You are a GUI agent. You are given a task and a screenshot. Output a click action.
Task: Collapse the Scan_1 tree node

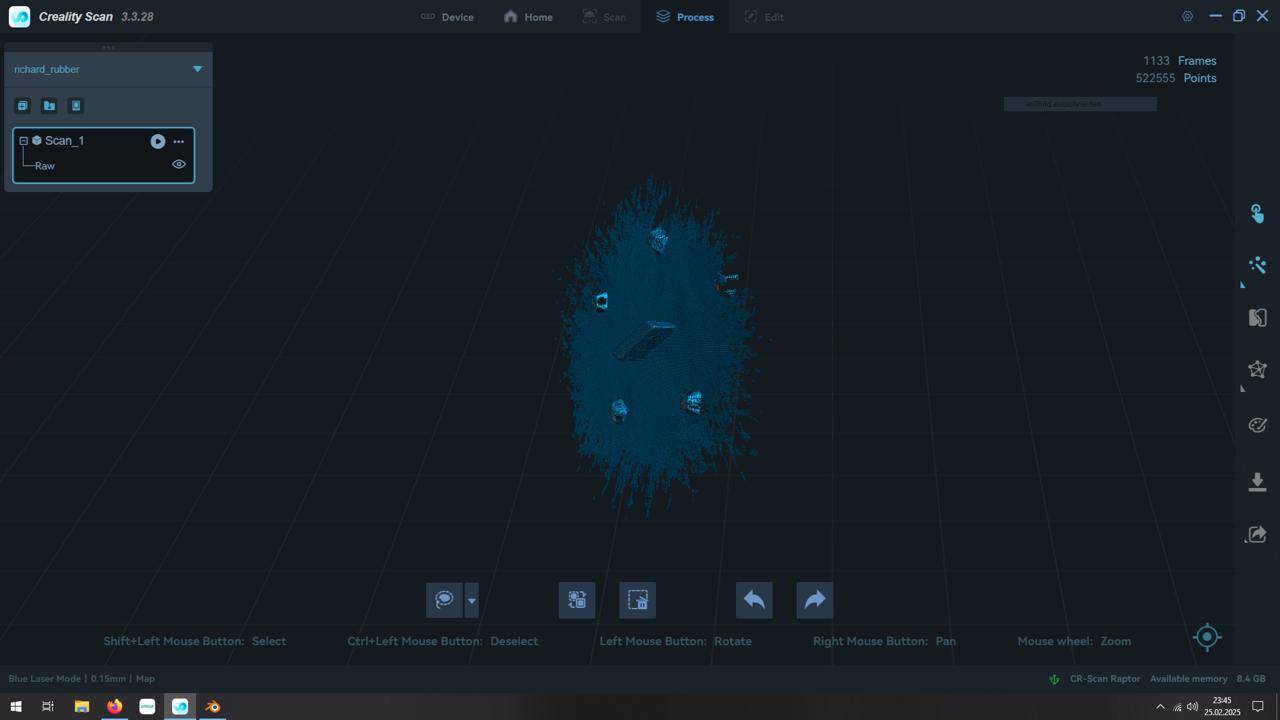point(24,141)
